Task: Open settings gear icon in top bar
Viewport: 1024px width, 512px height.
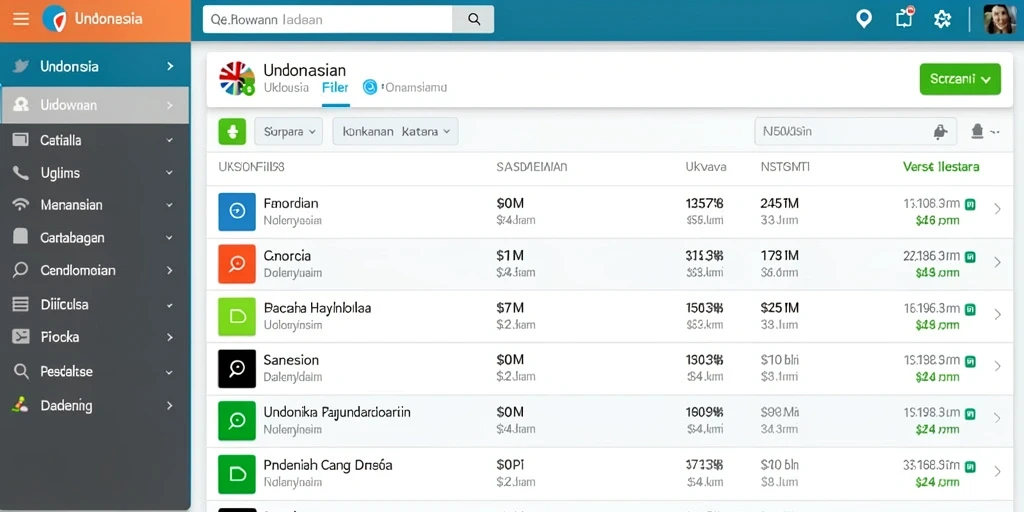Action: [x=942, y=19]
